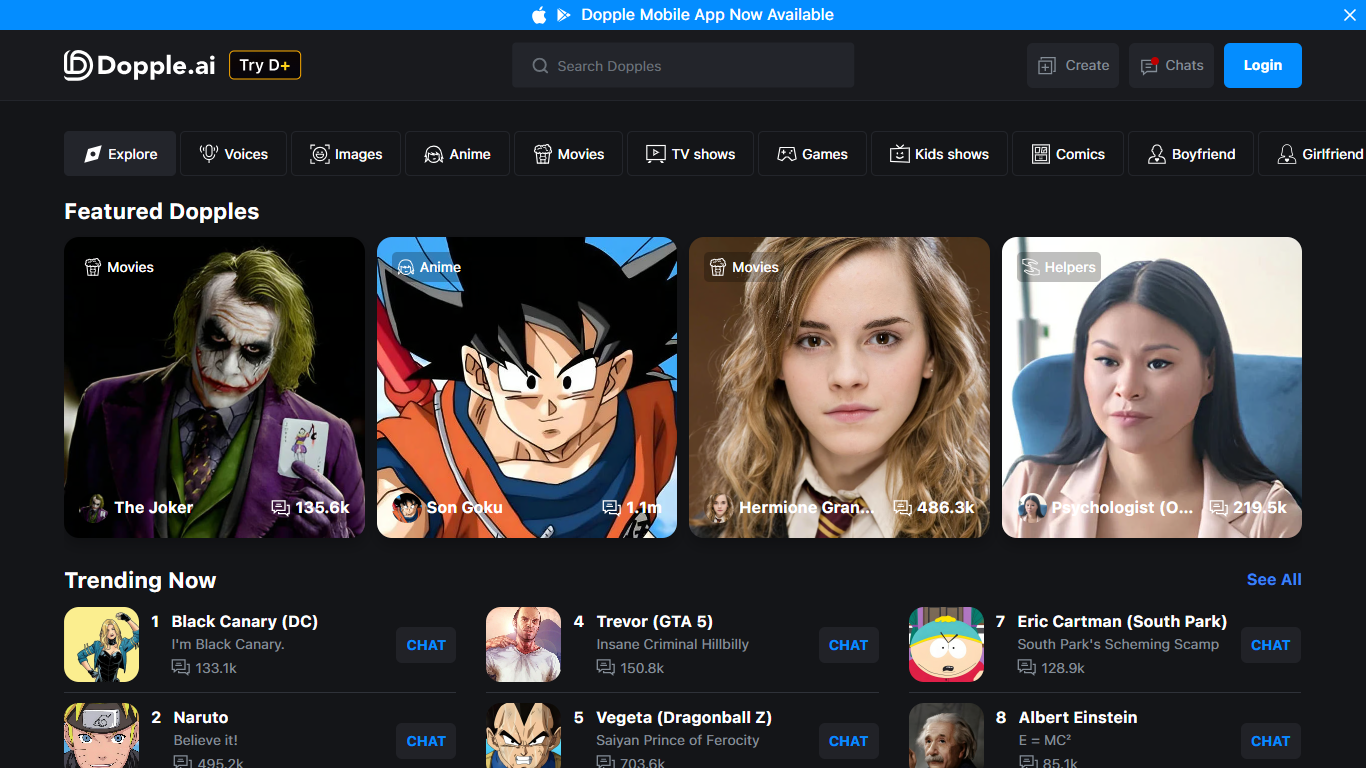Click the Google Play icon in the banner
The height and width of the screenshot is (768, 1366).
564,15
